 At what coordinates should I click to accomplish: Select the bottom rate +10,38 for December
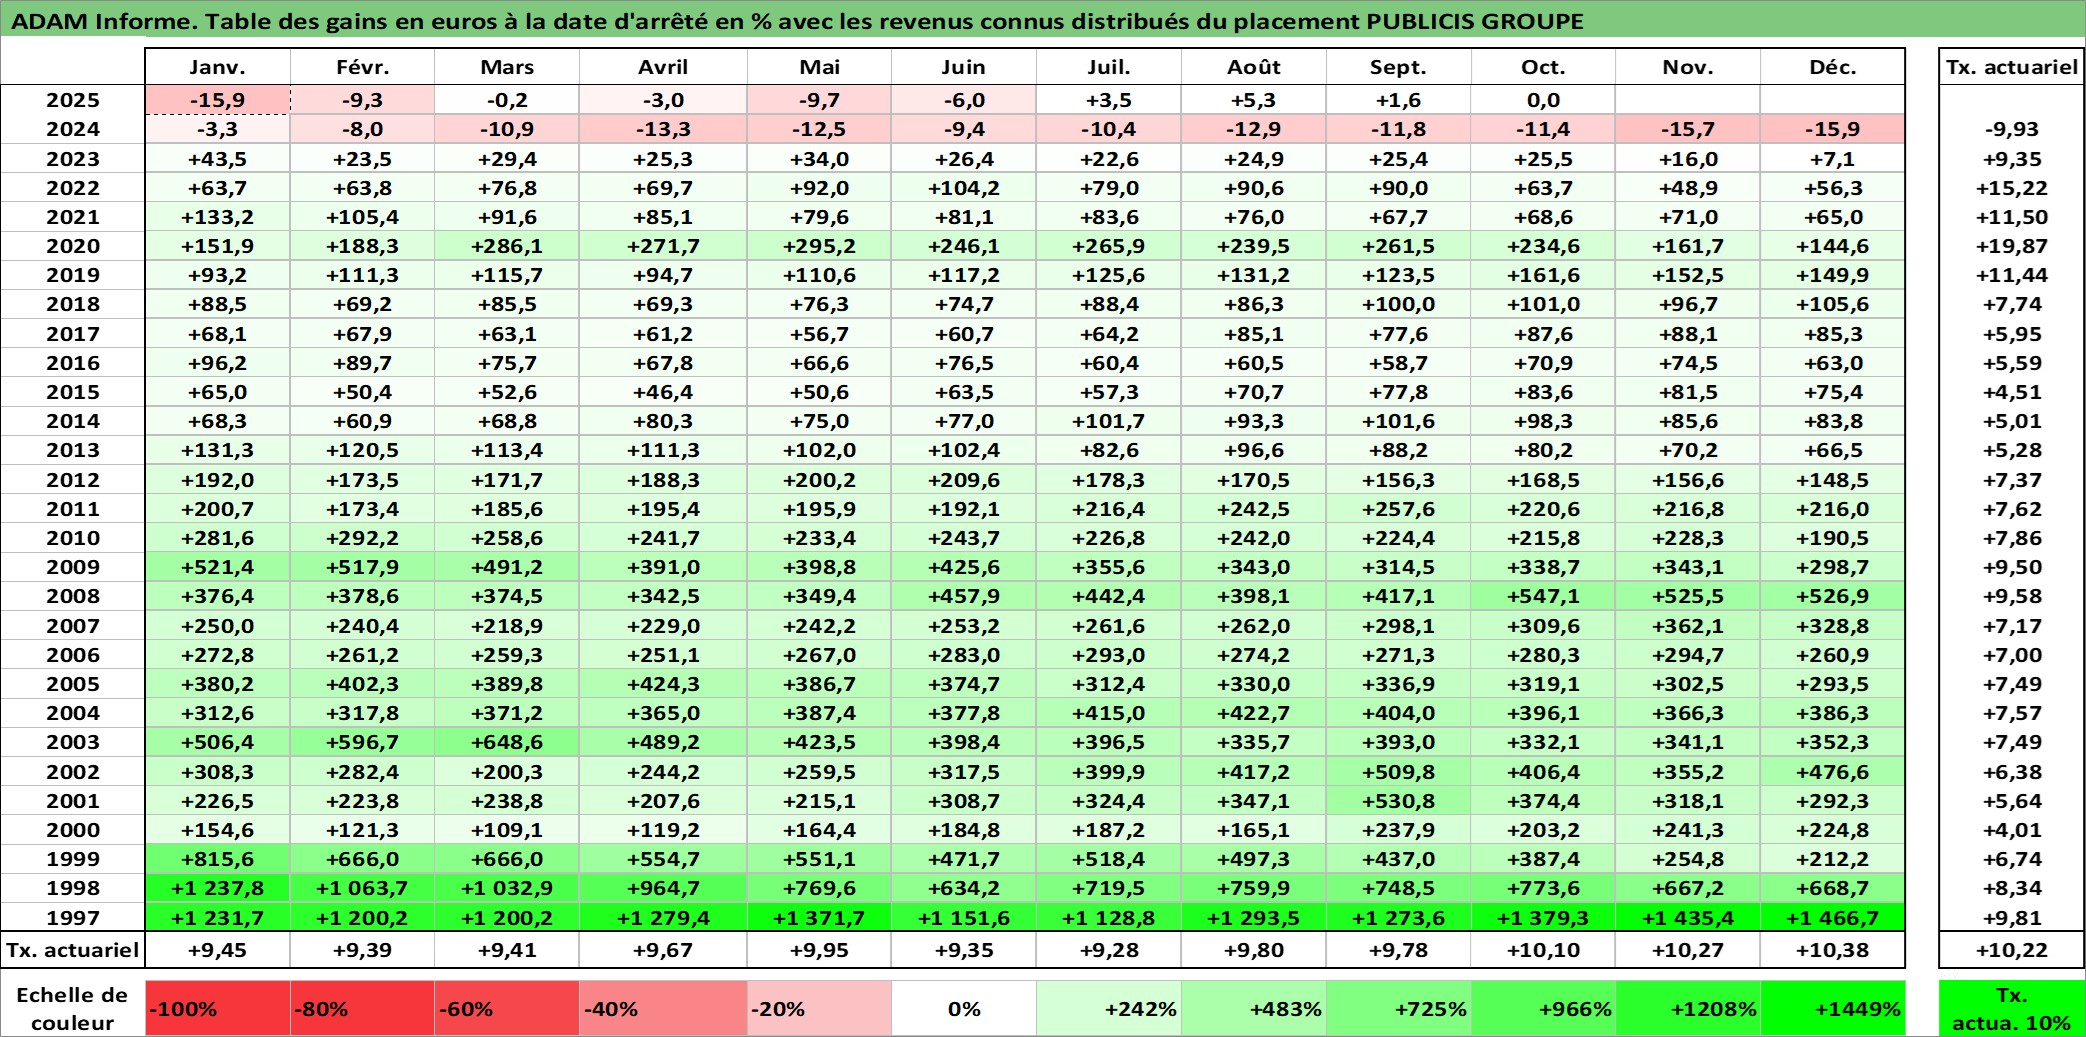[x=1833, y=950]
